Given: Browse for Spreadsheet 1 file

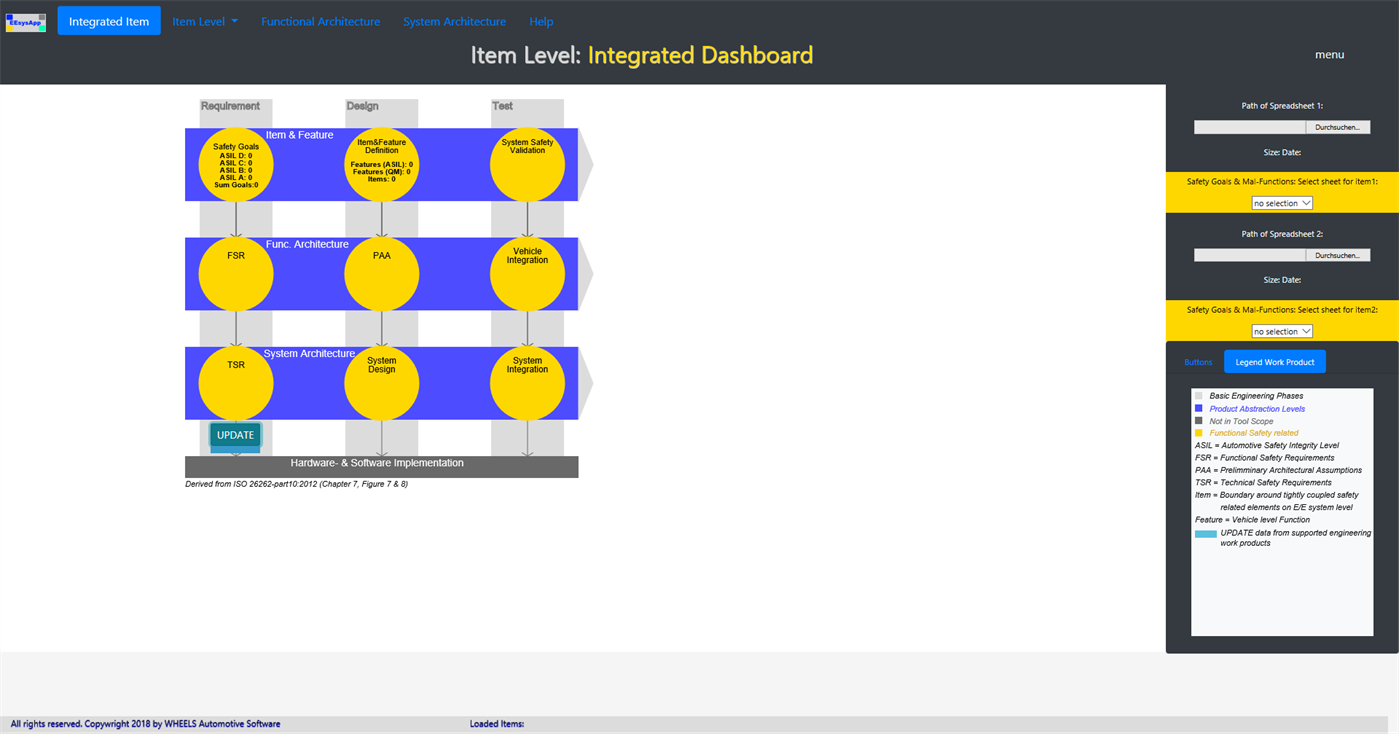Looking at the screenshot, I should [1338, 127].
